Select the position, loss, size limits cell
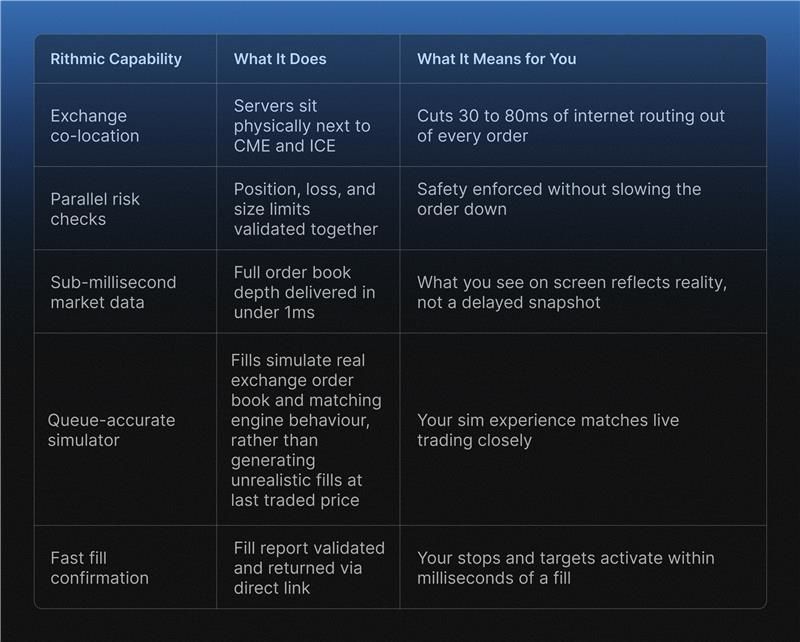Image resolution: width=800 pixels, height=642 pixels. [305, 208]
